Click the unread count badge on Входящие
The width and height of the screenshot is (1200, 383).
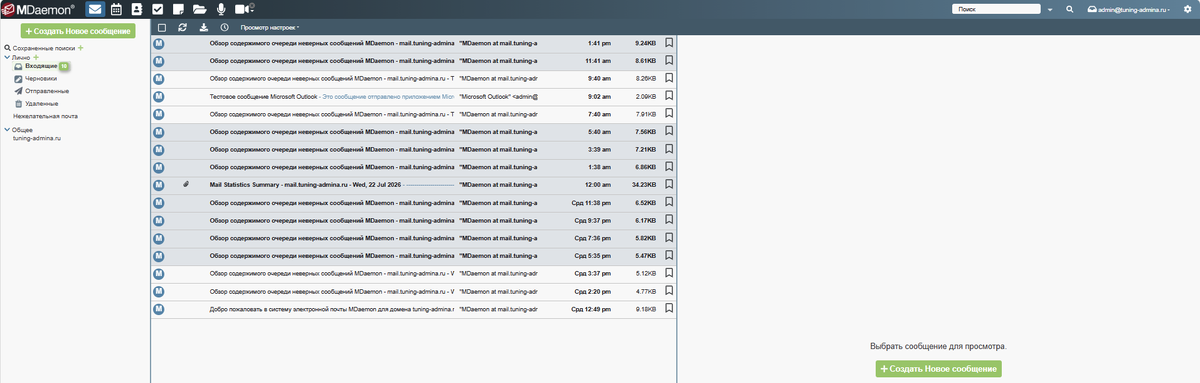64,65
